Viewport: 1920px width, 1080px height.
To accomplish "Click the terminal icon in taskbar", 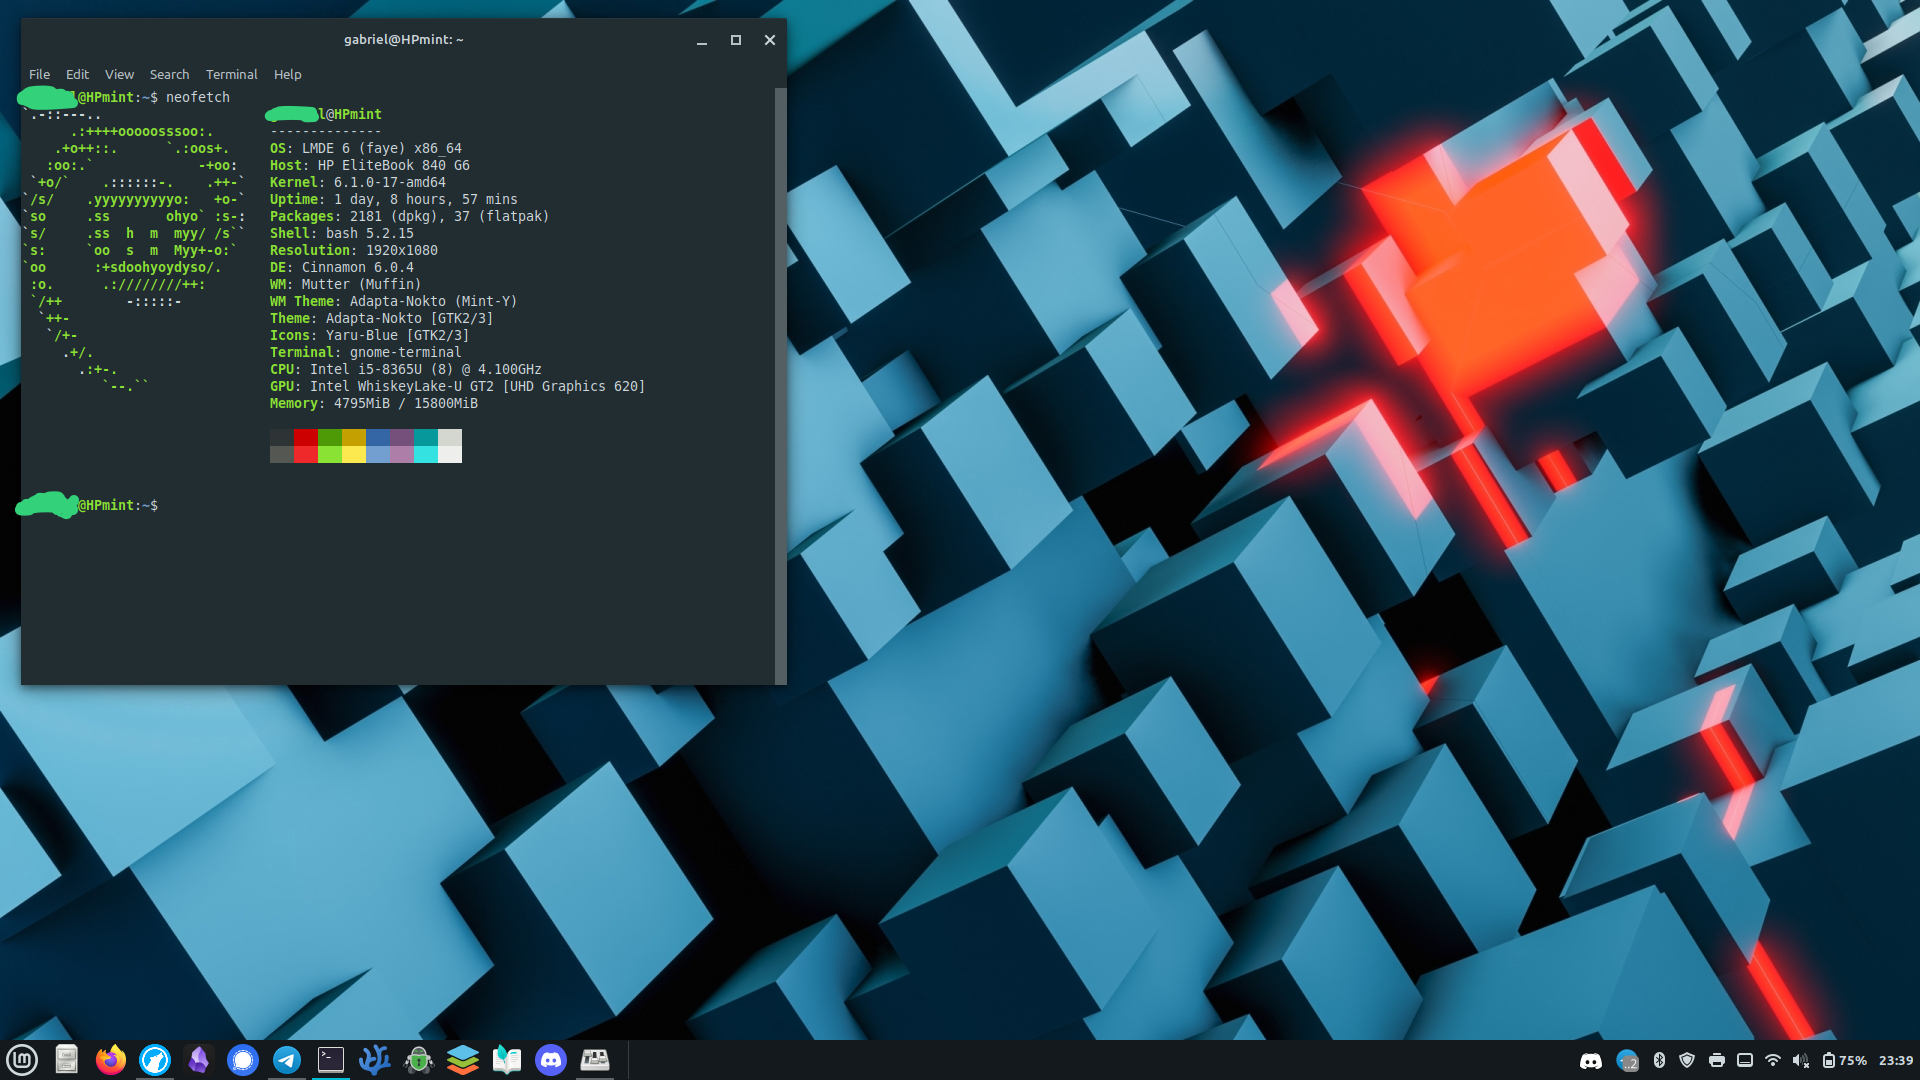I will click(331, 1059).
